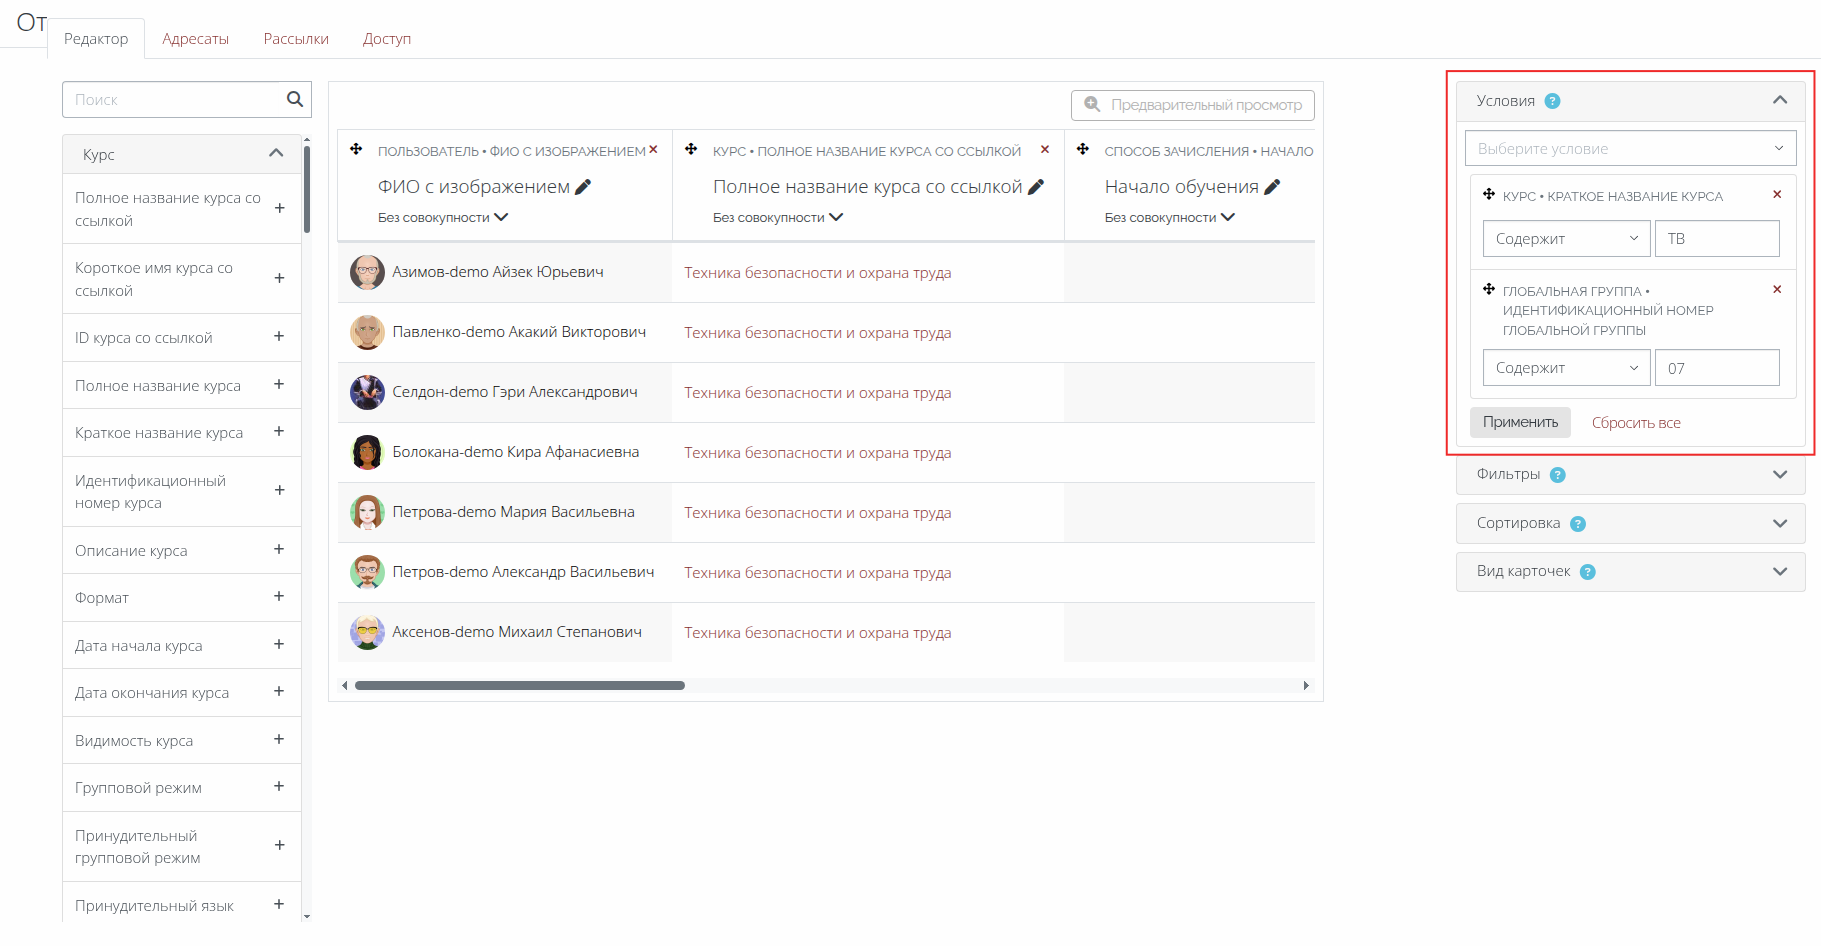Switch to the 'Адресаты' tab
Image resolution: width=1821 pixels, height=946 pixels.
point(195,39)
